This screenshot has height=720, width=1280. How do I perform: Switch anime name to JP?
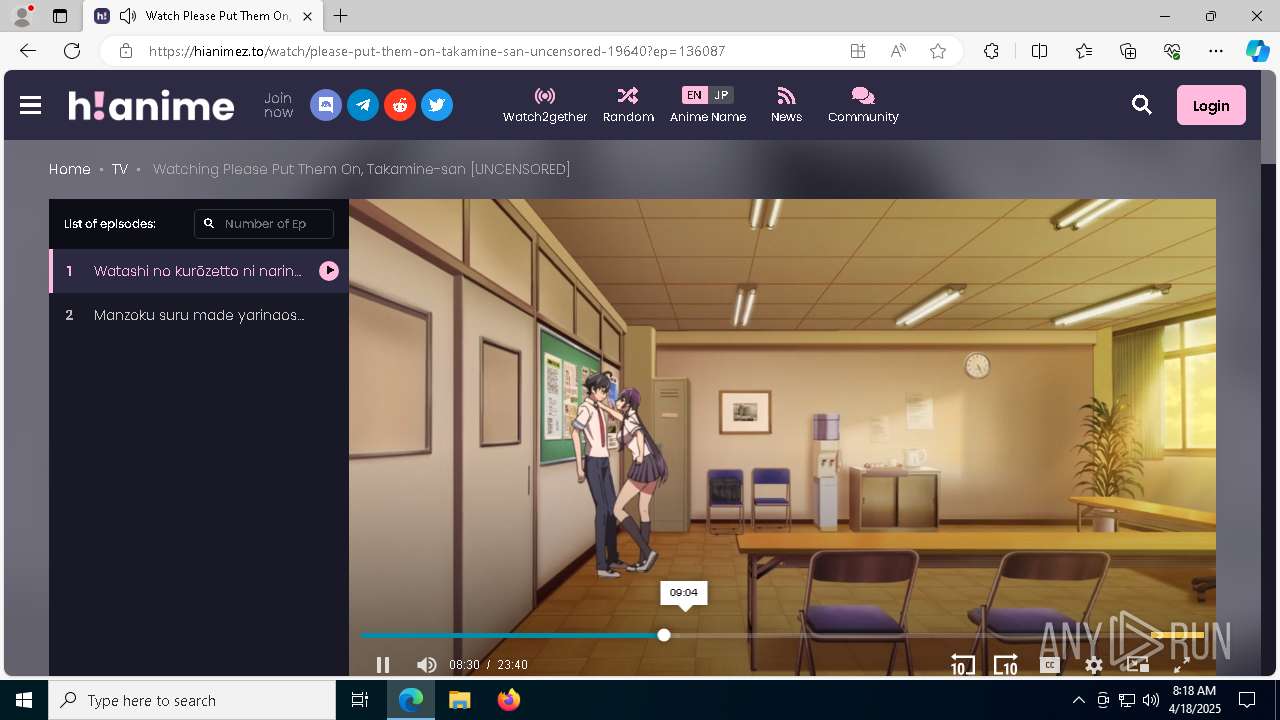pos(721,95)
